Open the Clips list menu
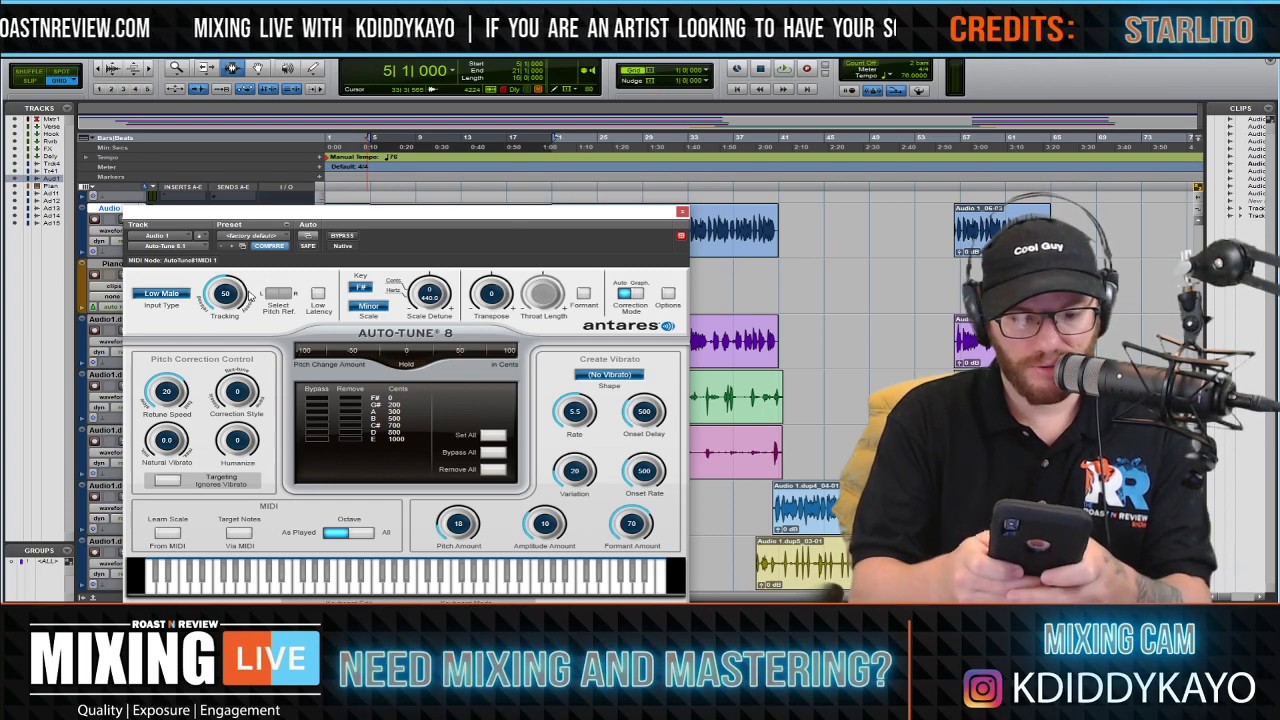 (1270, 108)
